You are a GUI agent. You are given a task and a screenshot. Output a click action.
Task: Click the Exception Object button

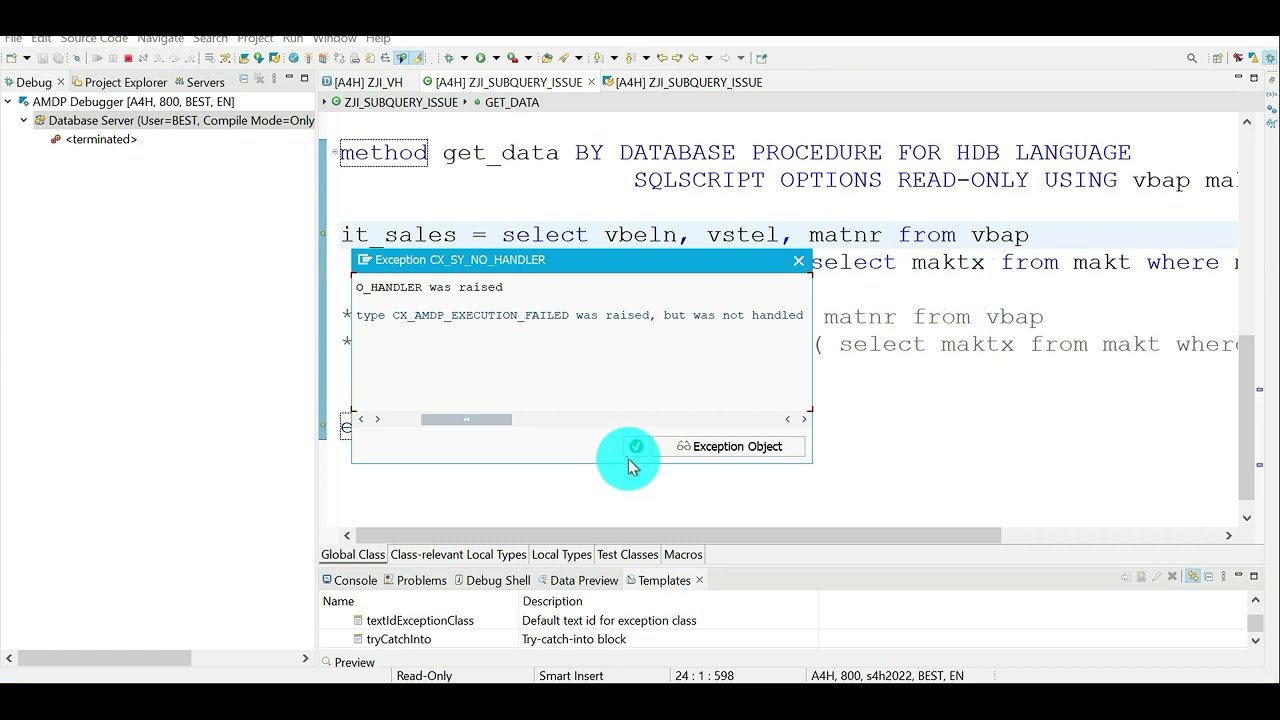pos(729,446)
